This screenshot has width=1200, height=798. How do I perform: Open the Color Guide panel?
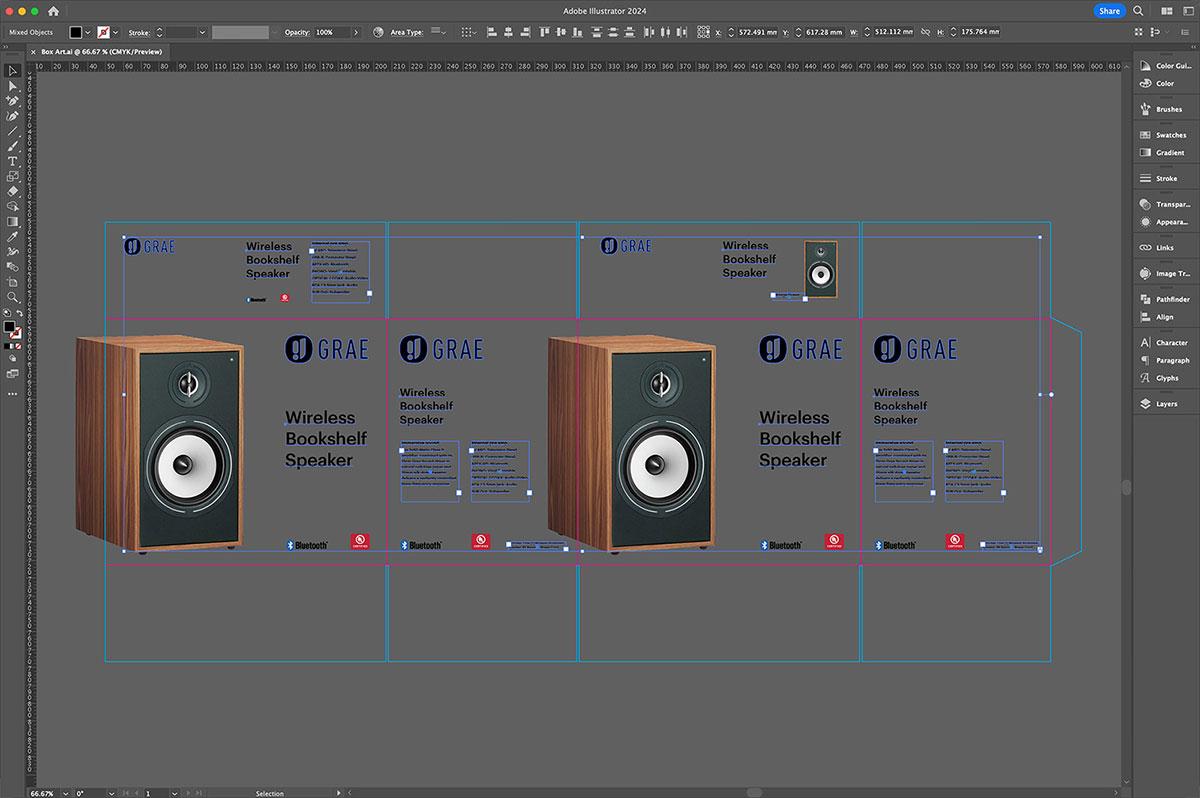pos(1166,66)
